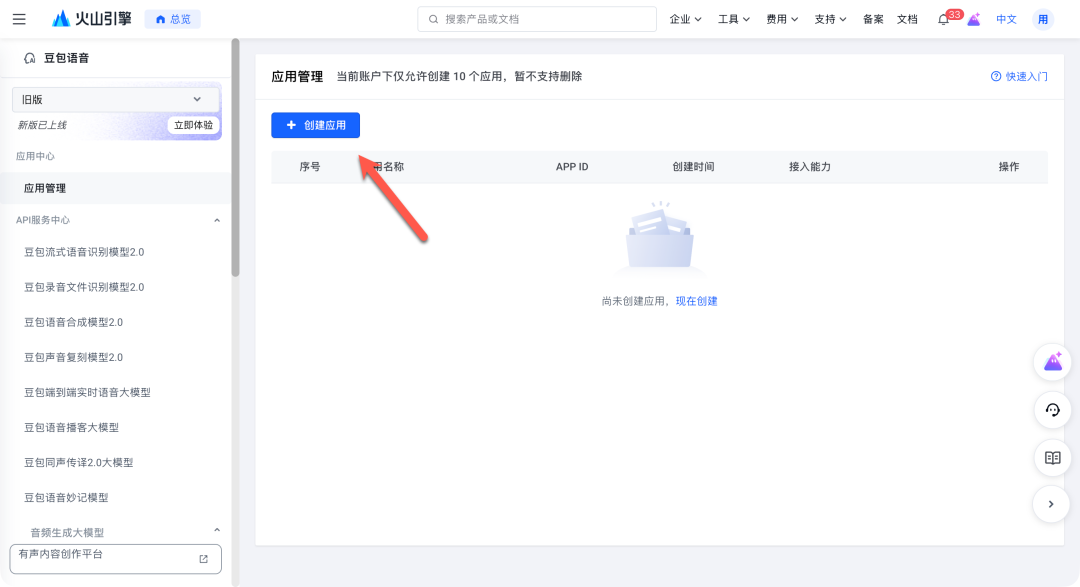Image resolution: width=1080 pixels, height=587 pixels.
Task: Open 备案 in top navigation
Action: point(873,19)
